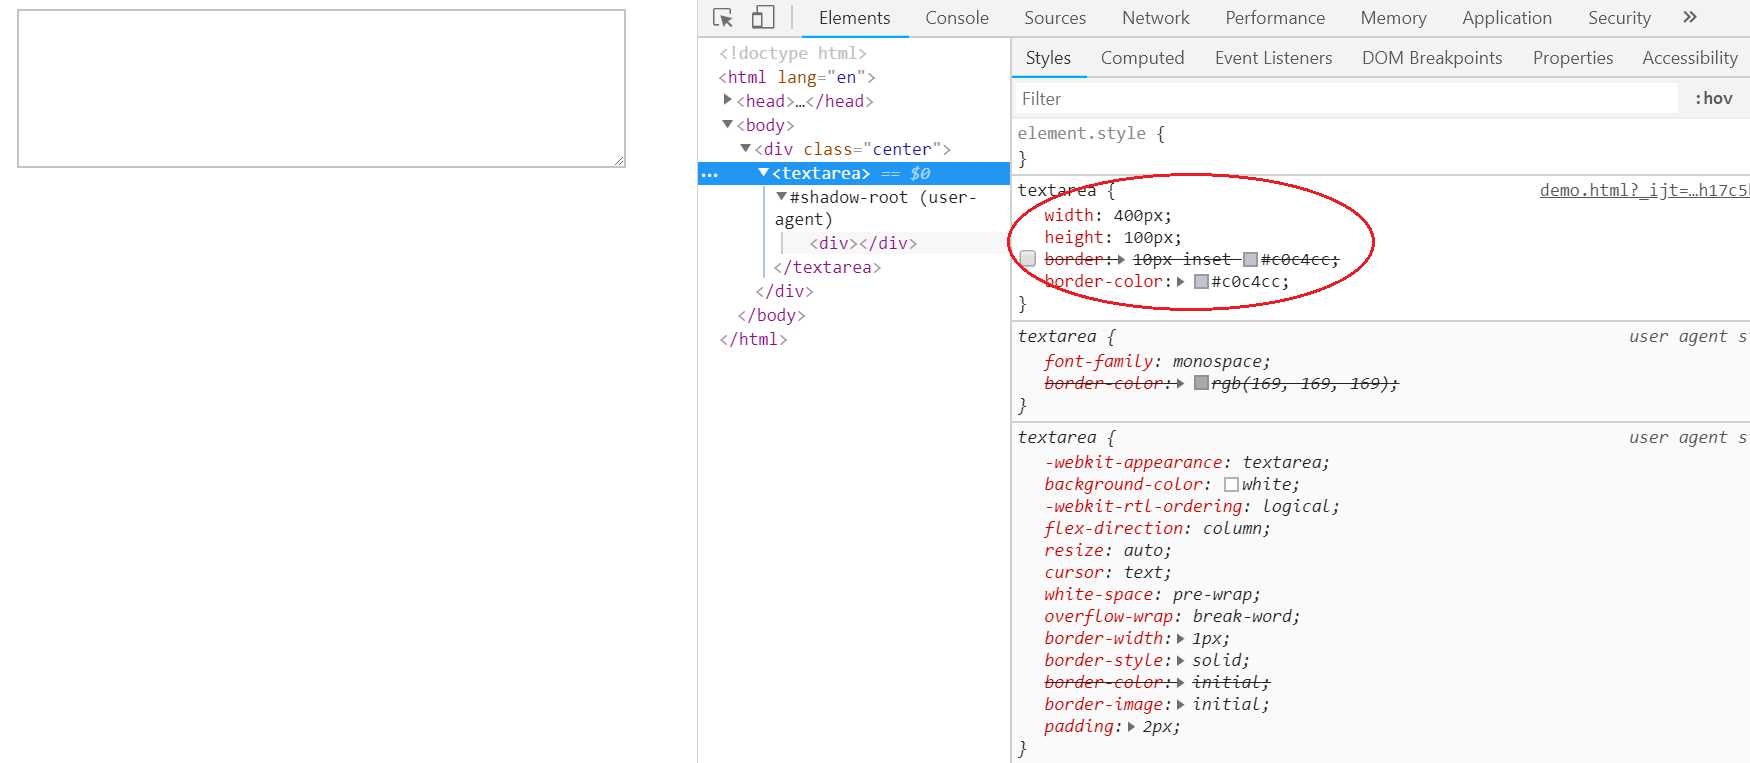1750x763 pixels.
Task: Click the Filter styles input field
Action: pos(1345,99)
